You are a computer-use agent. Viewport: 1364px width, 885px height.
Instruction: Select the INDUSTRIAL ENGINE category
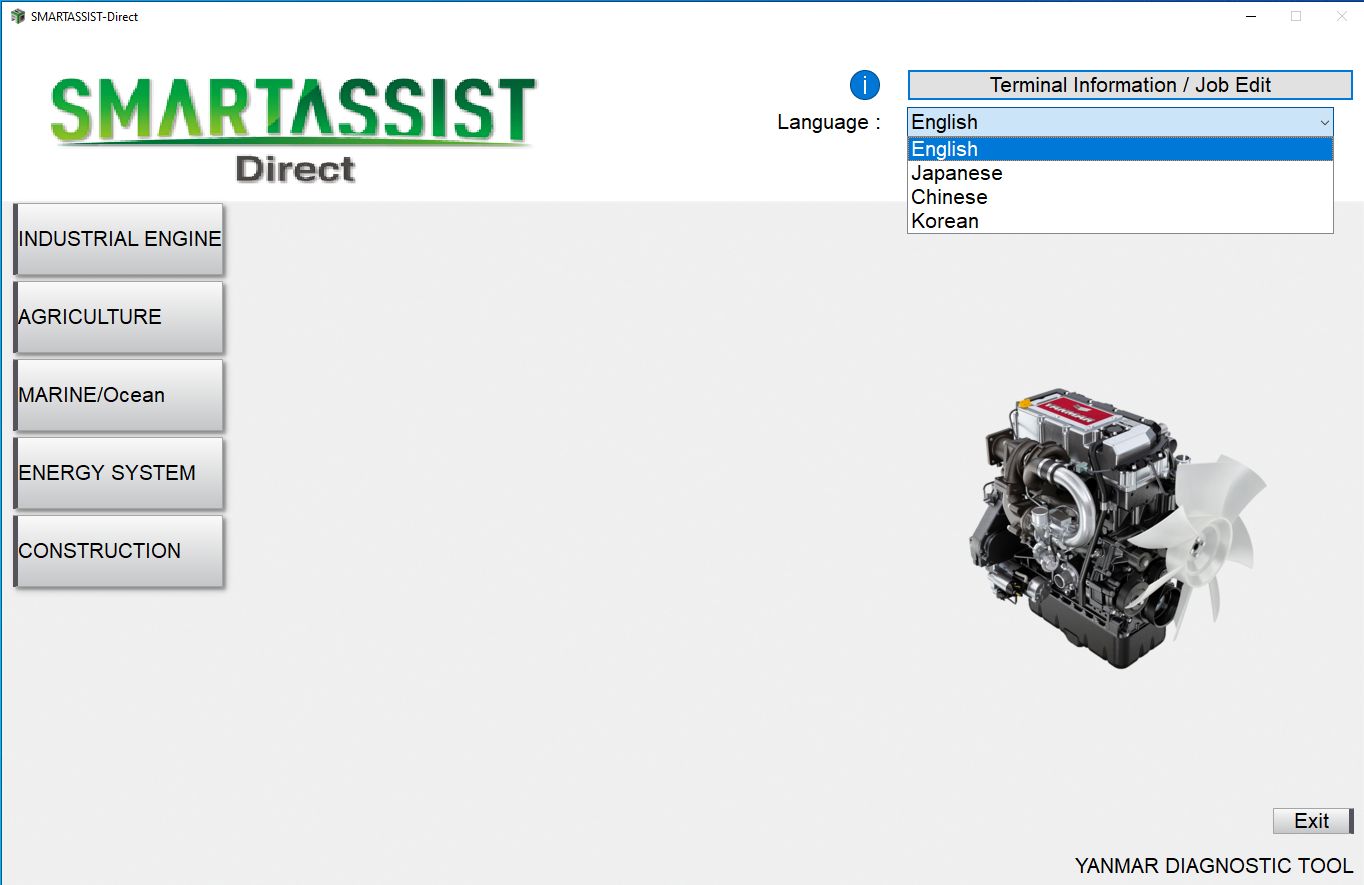click(x=118, y=238)
